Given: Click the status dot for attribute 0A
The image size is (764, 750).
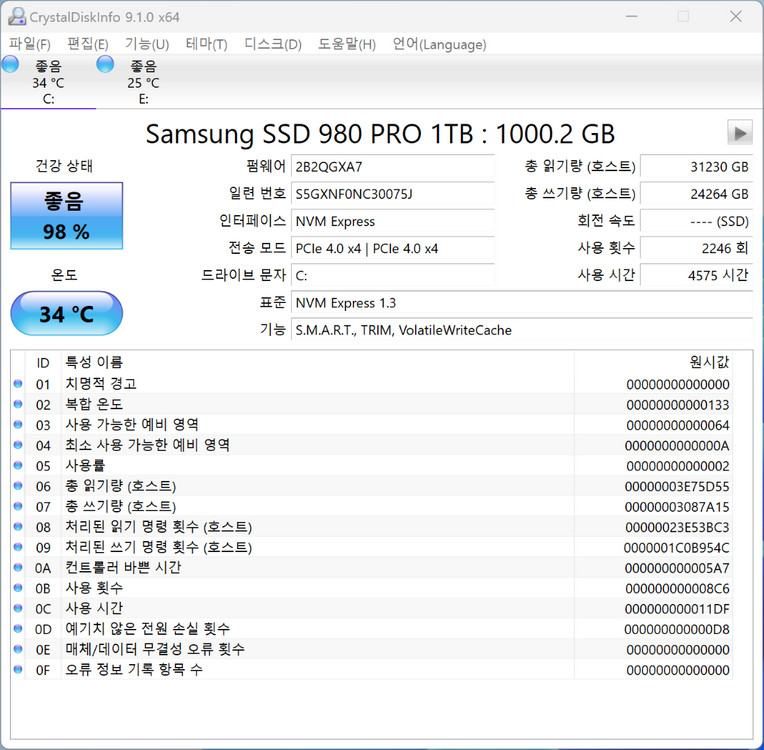Looking at the screenshot, I should point(18,568).
